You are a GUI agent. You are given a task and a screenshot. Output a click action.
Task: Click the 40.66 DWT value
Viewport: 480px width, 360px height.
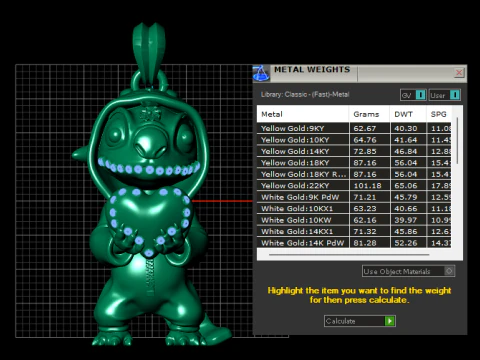(406, 209)
